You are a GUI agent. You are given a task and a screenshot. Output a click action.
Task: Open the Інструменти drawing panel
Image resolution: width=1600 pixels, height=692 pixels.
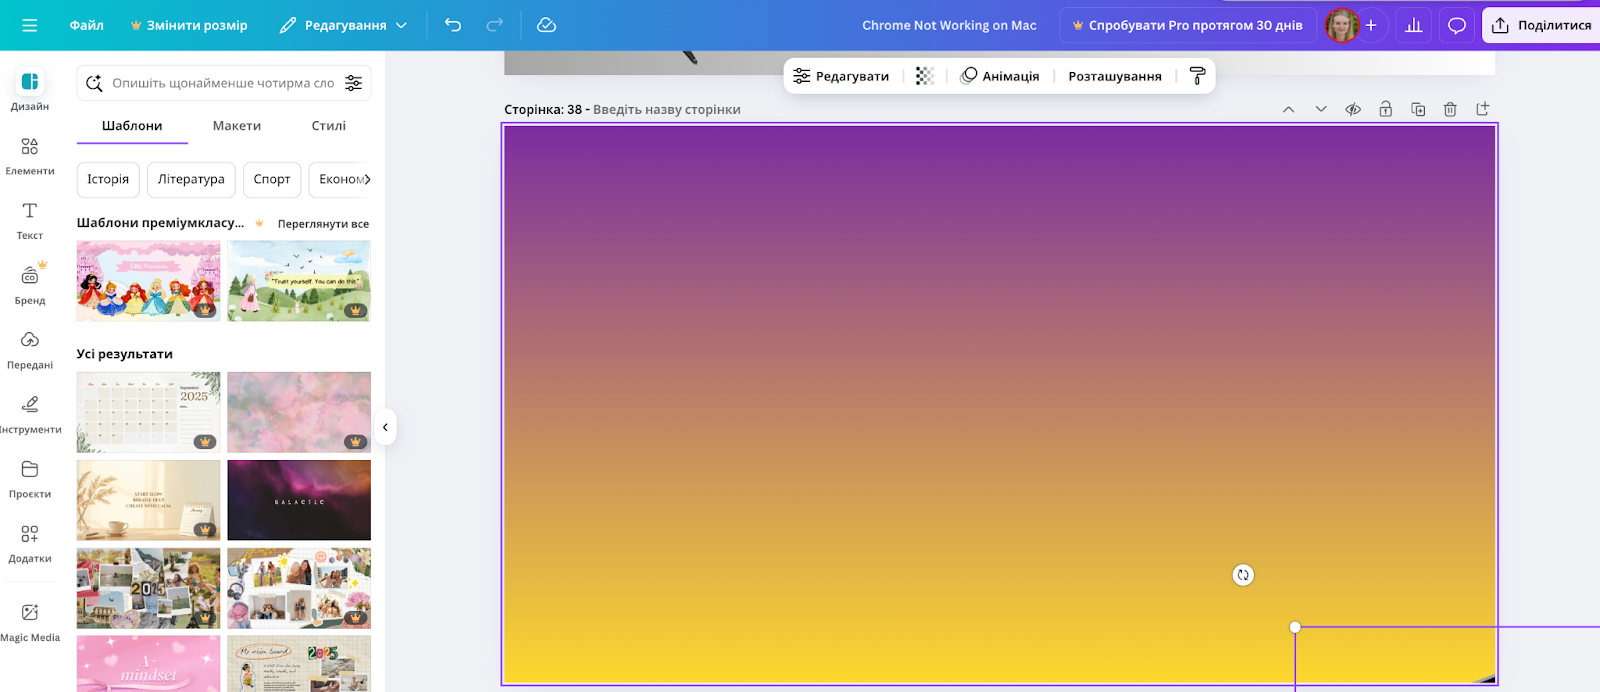point(30,414)
